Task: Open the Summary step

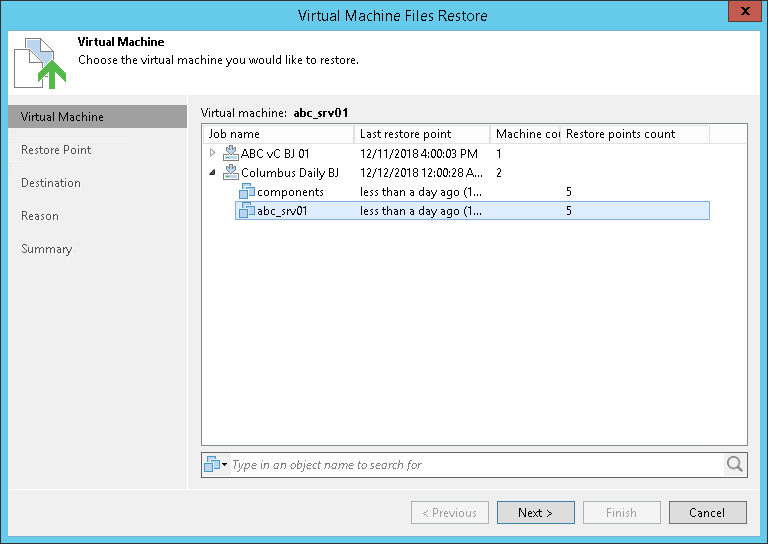Action: click(47, 249)
